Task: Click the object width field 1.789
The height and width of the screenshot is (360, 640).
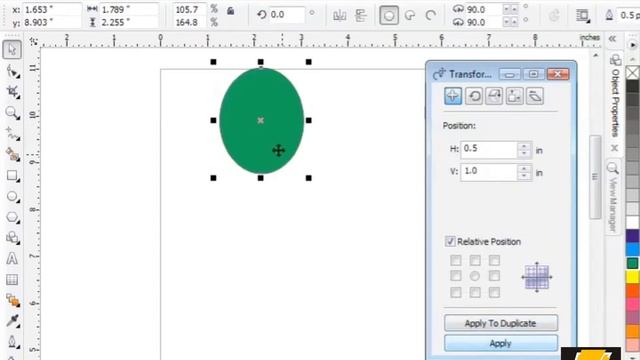Action: [x=129, y=9]
